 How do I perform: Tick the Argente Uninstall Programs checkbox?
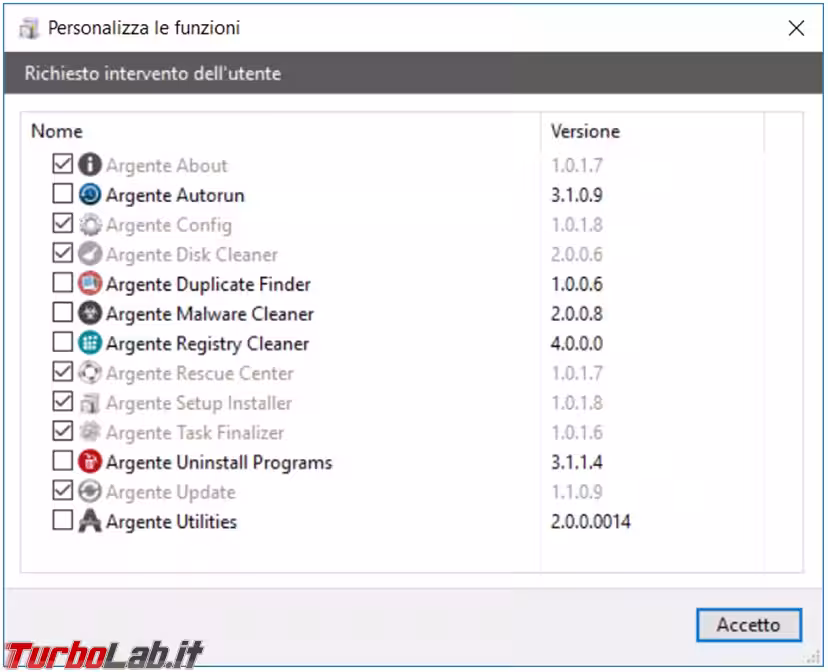(x=63, y=460)
